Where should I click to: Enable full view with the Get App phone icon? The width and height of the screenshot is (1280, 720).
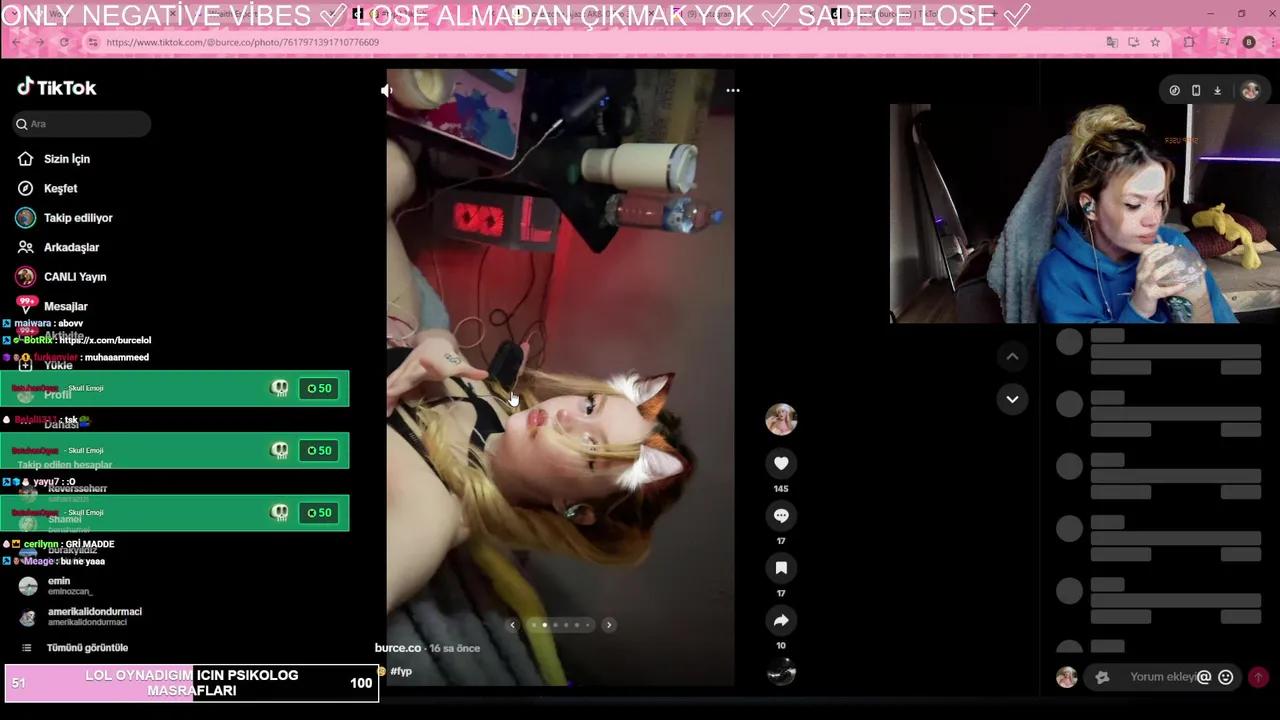click(1196, 90)
